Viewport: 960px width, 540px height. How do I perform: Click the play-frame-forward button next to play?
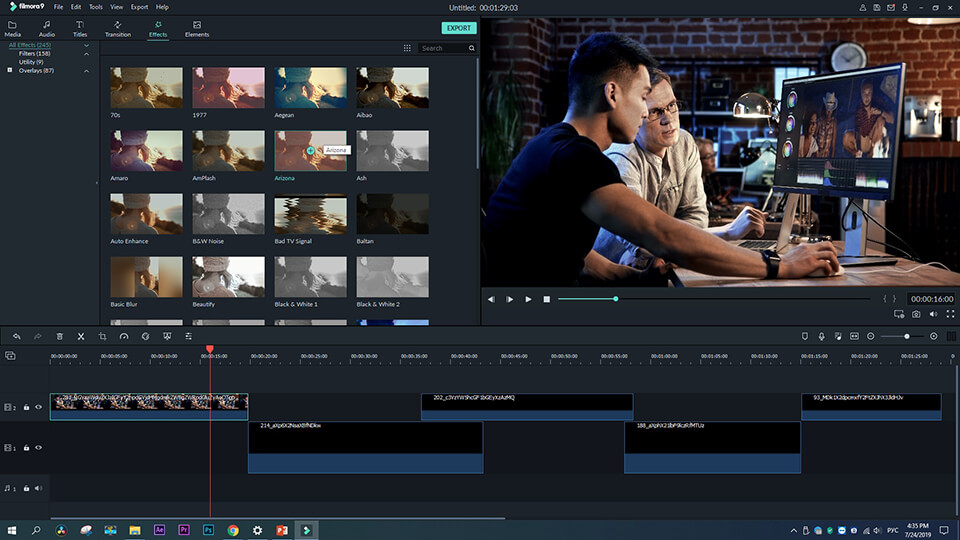tap(509, 299)
